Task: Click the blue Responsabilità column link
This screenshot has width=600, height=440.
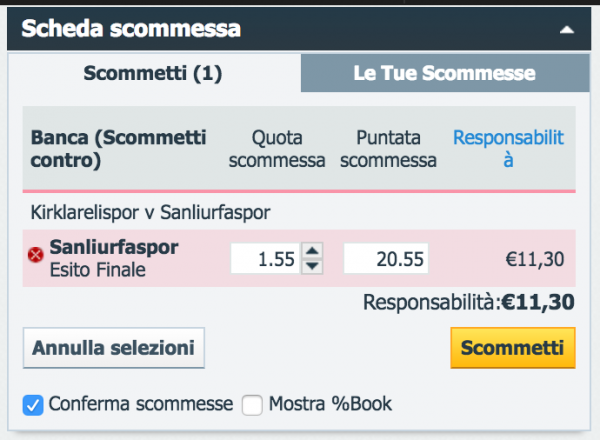Action: click(x=508, y=148)
